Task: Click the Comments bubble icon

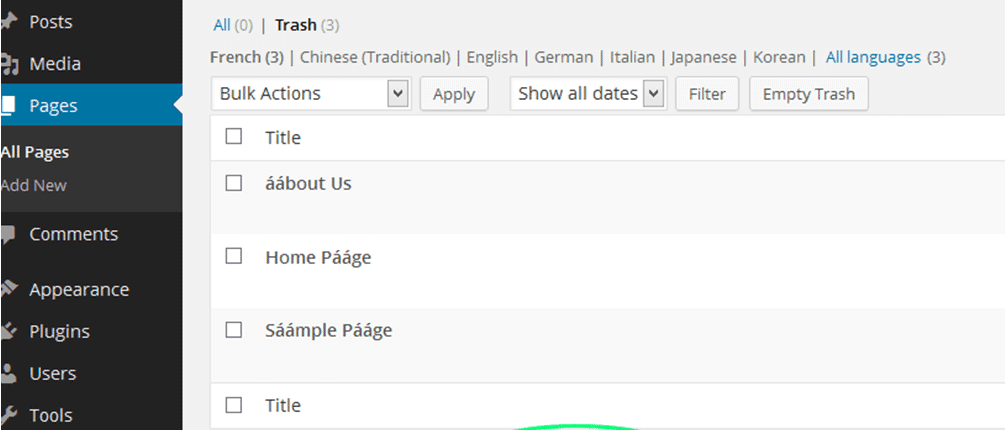Action: pos(9,234)
